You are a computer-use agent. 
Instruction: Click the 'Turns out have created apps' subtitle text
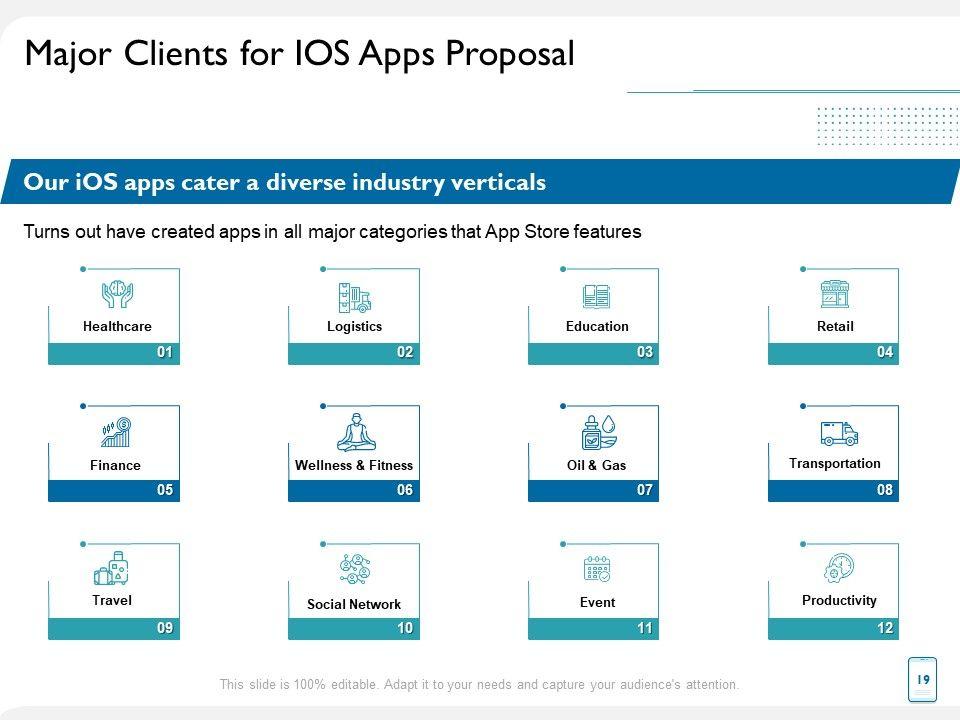[331, 232]
